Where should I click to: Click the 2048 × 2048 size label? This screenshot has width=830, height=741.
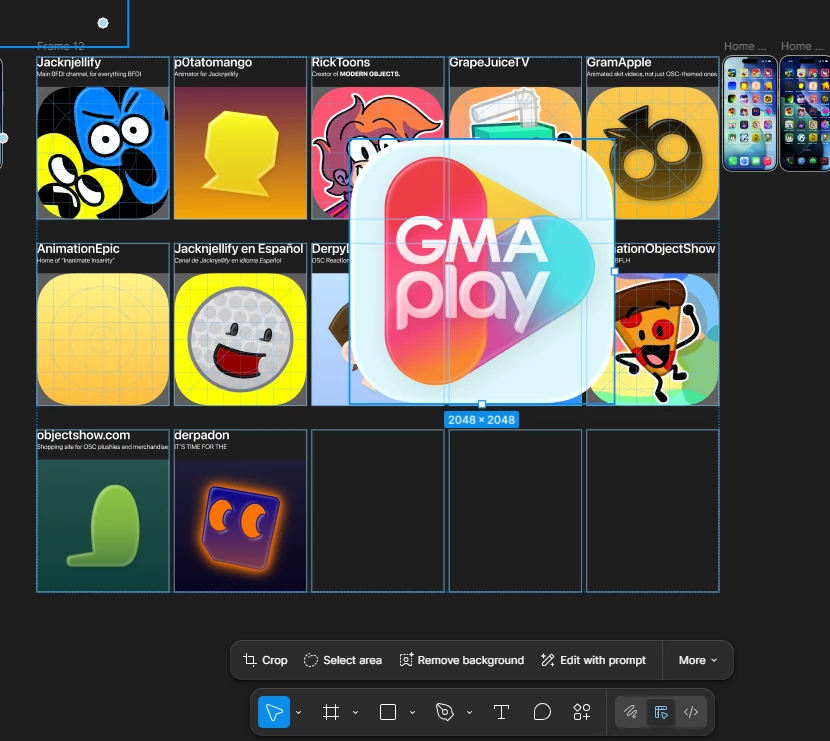coord(482,420)
